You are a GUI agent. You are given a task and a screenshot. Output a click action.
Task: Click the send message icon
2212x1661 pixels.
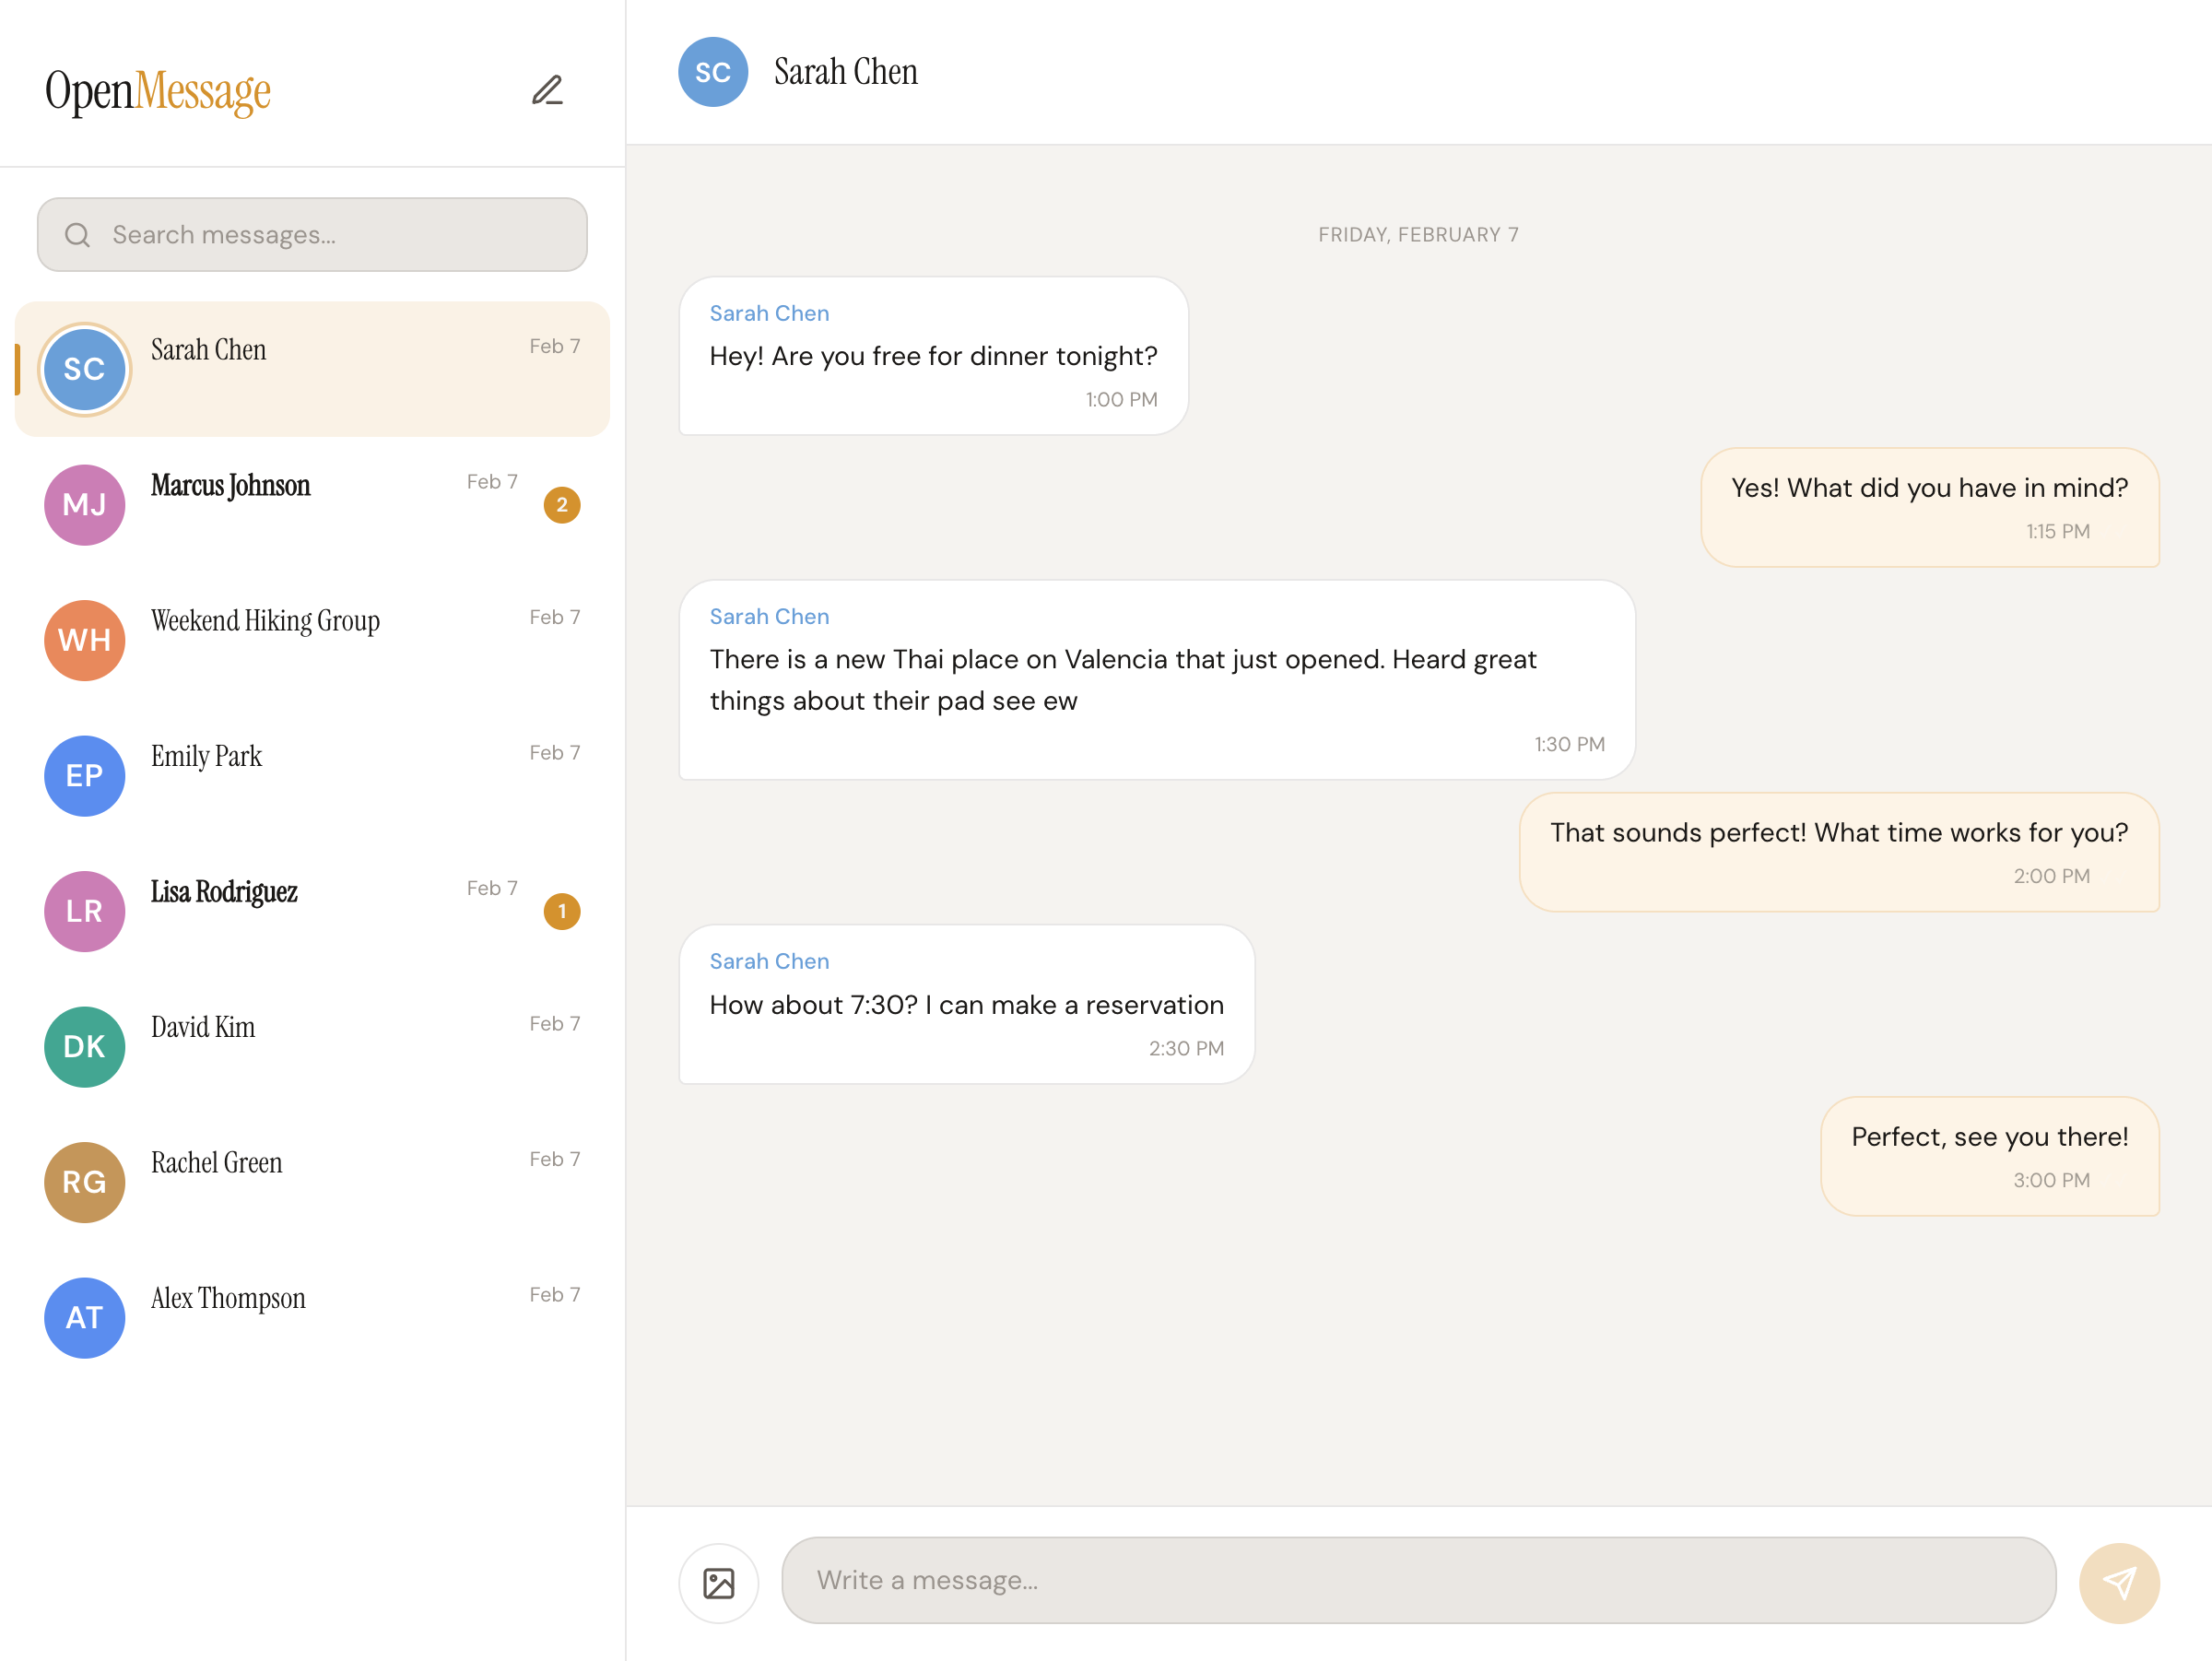click(x=2119, y=1583)
